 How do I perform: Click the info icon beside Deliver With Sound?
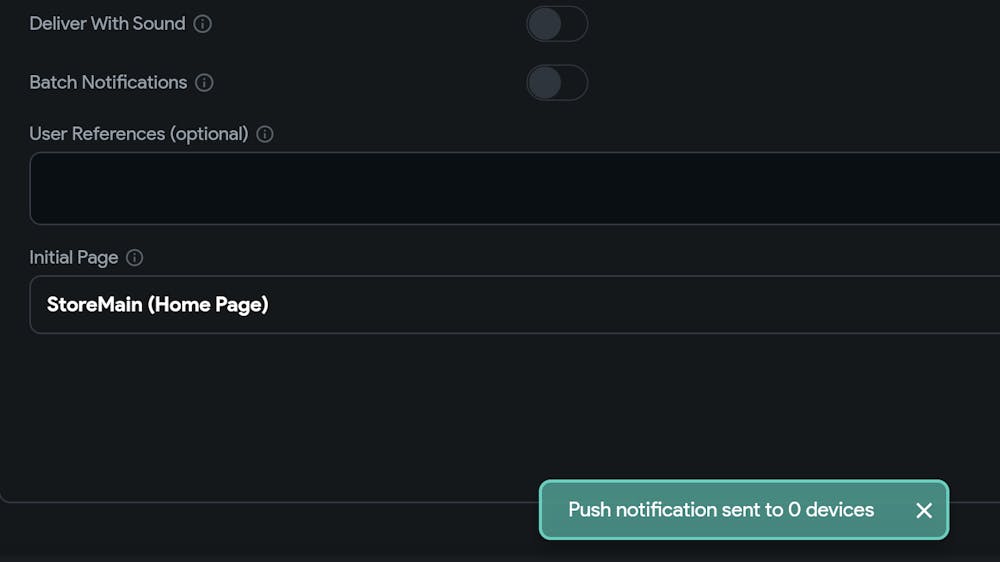[203, 24]
